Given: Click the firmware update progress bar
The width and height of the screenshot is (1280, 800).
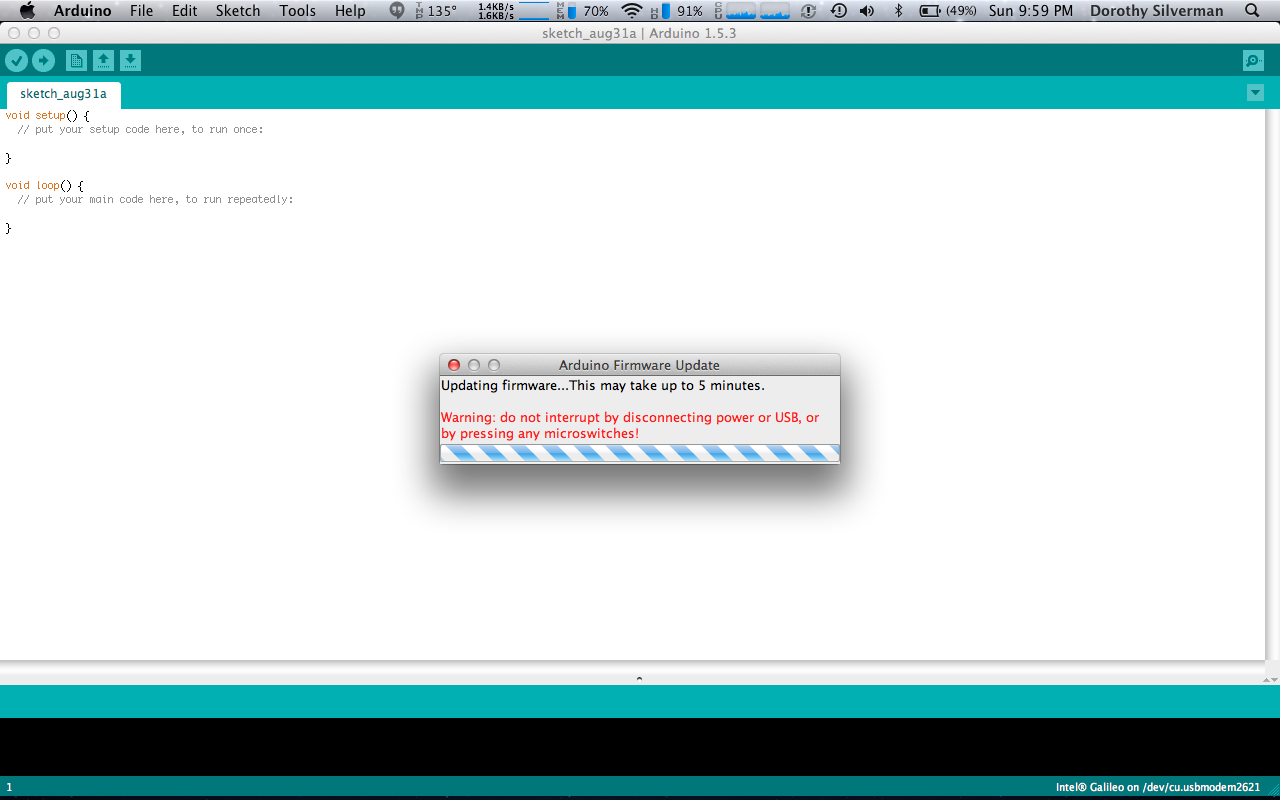Looking at the screenshot, I should 640,453.
